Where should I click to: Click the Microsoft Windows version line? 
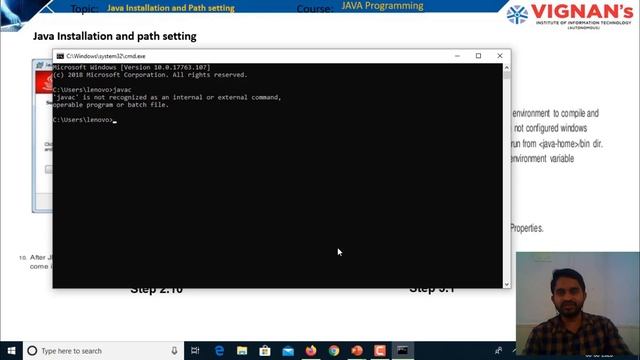tap(131, 67)
